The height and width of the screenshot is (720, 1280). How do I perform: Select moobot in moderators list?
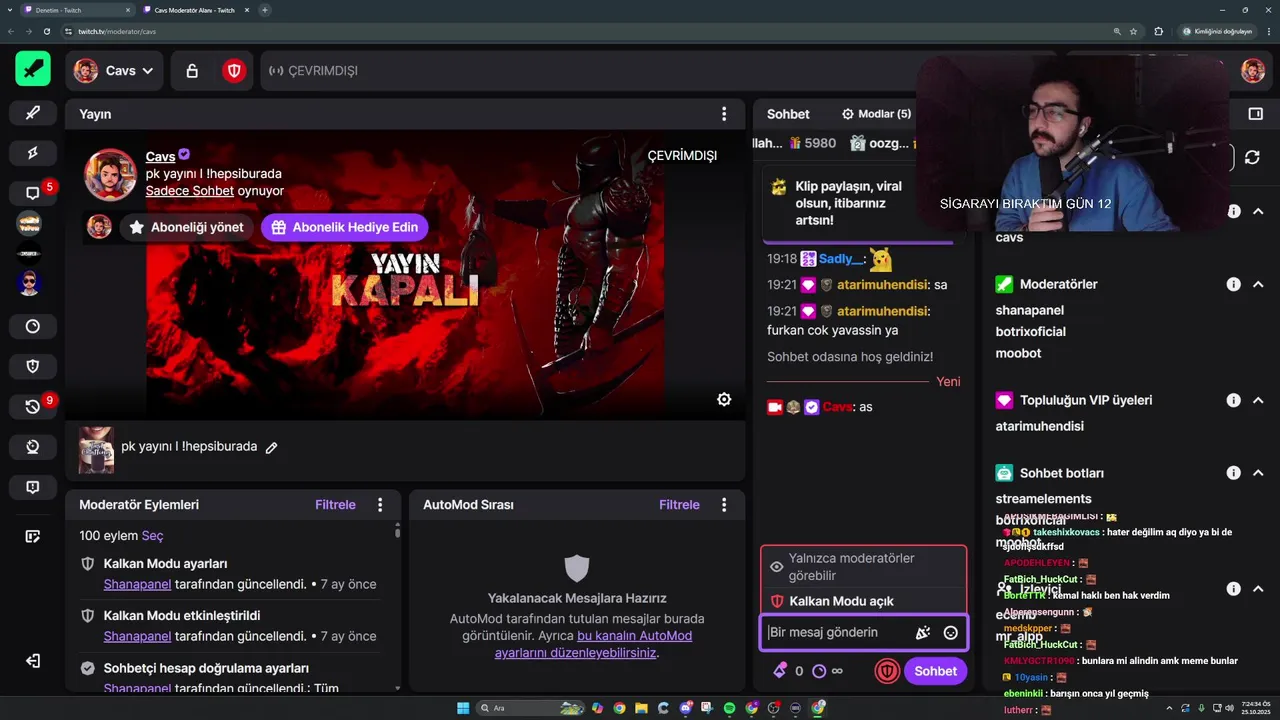click(x=1018, y=353)
